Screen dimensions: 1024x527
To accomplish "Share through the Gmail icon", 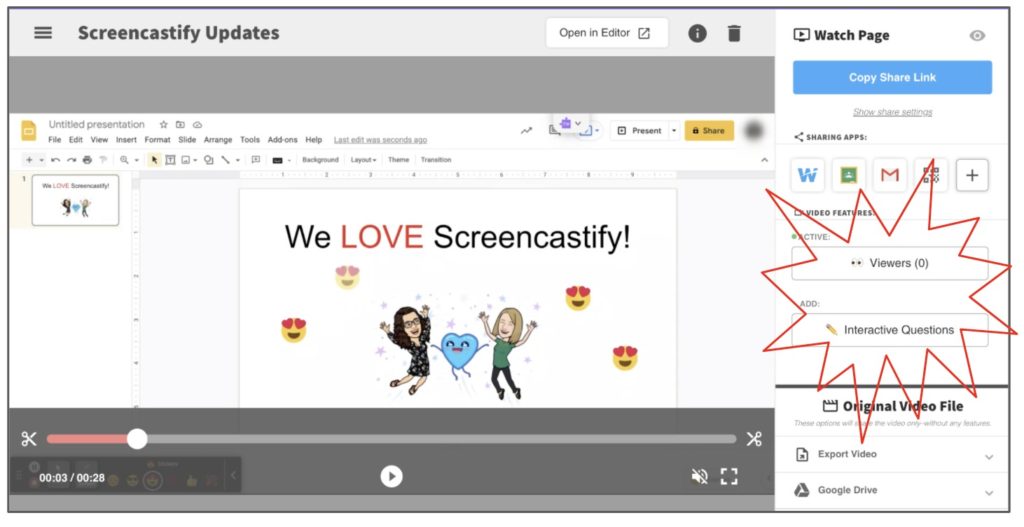I will (889, 175).
